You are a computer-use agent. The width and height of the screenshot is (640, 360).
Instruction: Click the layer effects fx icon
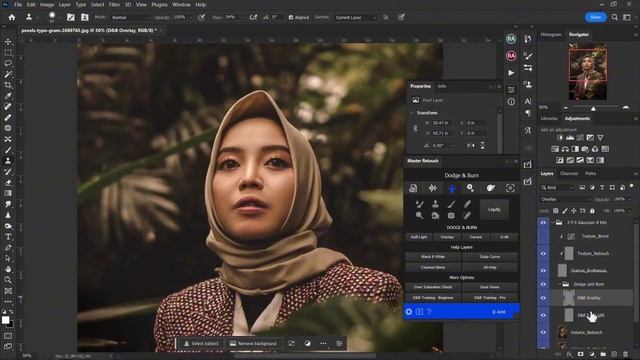click(x=569, y=354)
